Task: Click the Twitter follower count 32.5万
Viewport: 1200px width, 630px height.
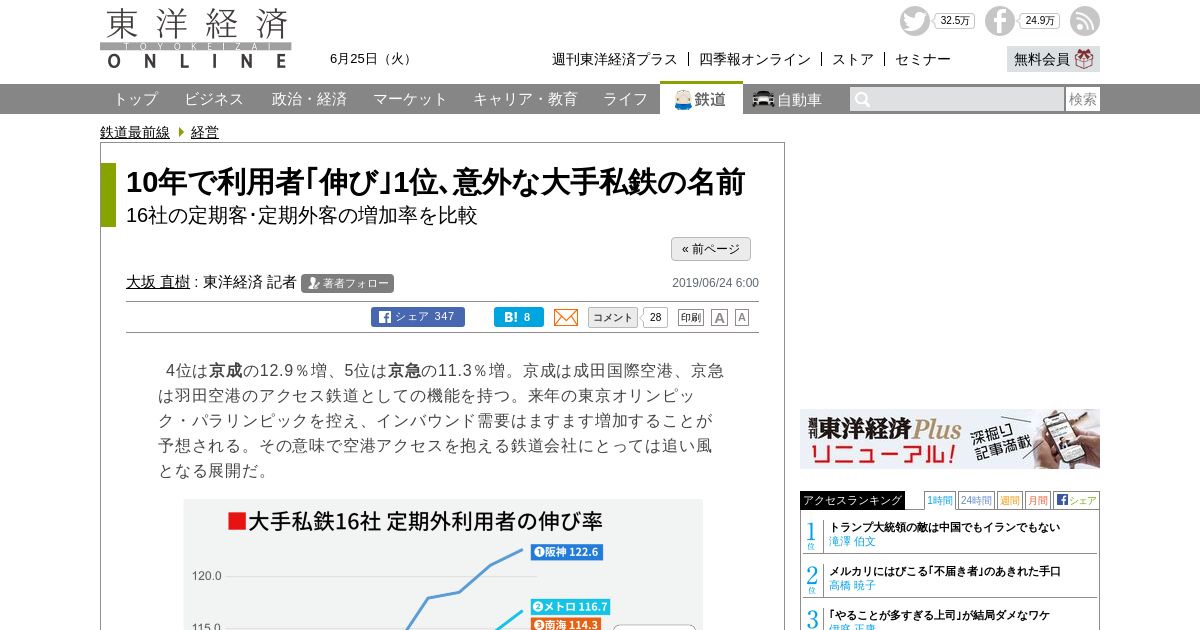Action: coord(955,21)
